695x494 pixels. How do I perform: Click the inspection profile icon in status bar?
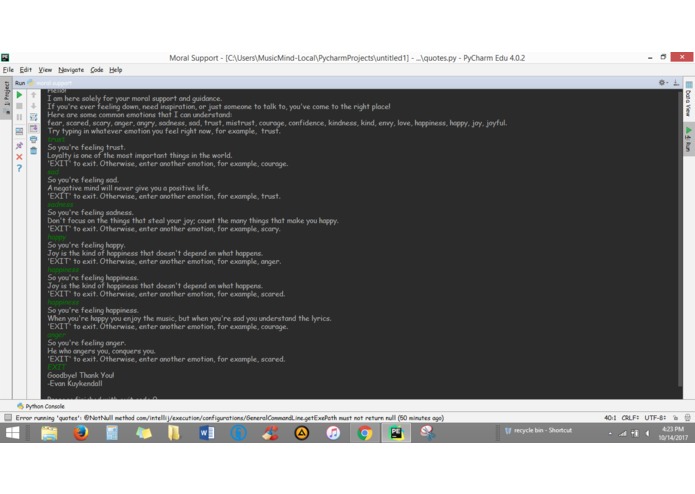point(687,417)
